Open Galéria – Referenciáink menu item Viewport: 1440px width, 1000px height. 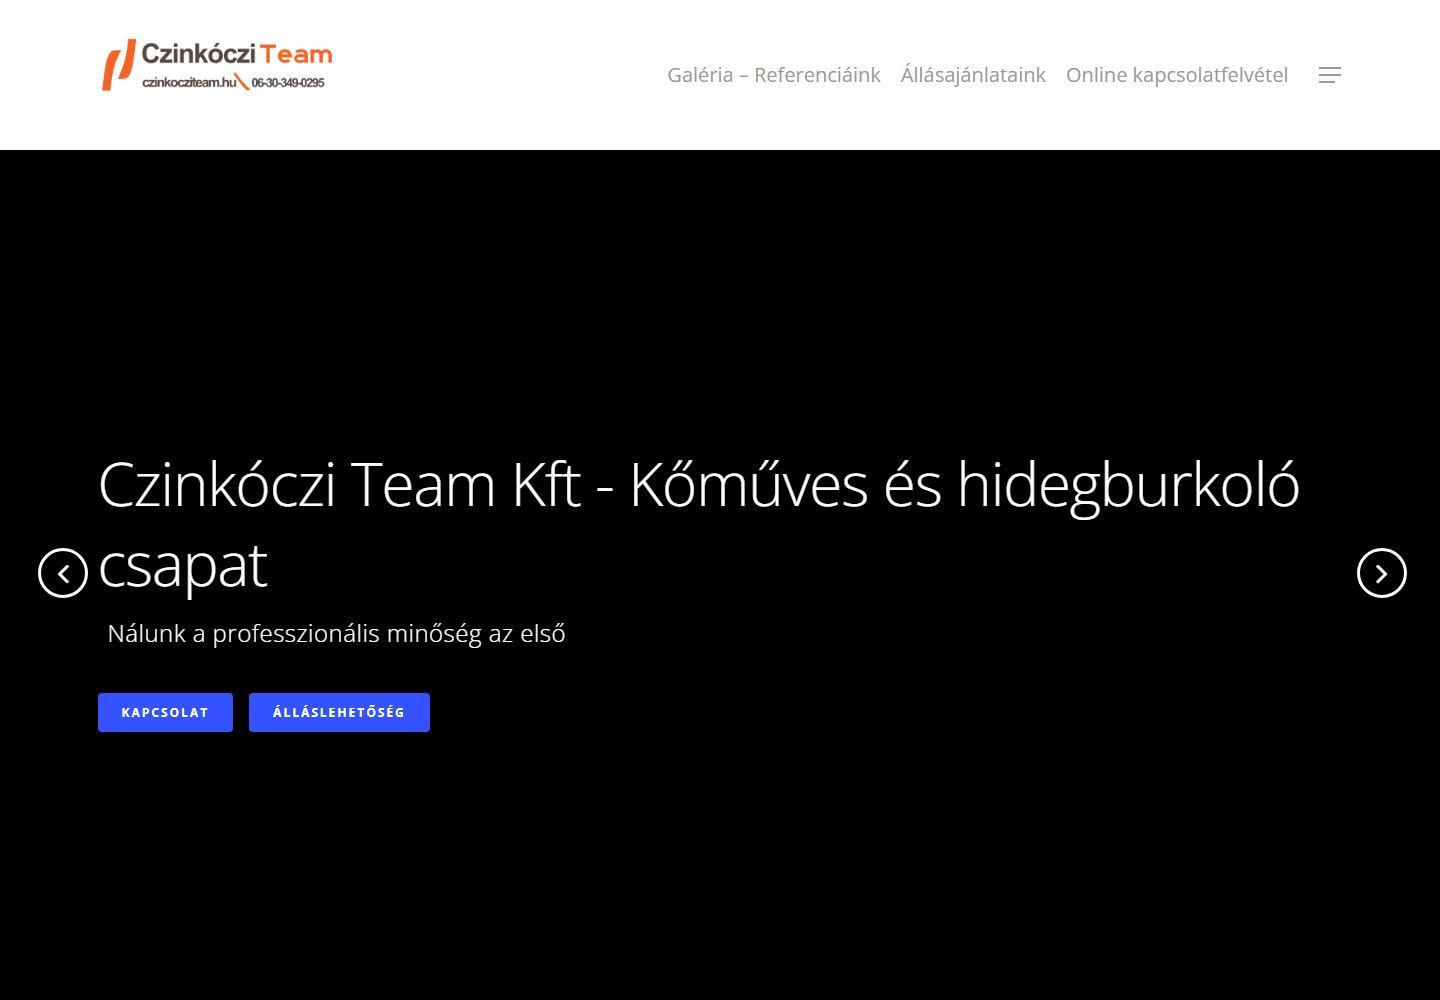pos(774,75)
